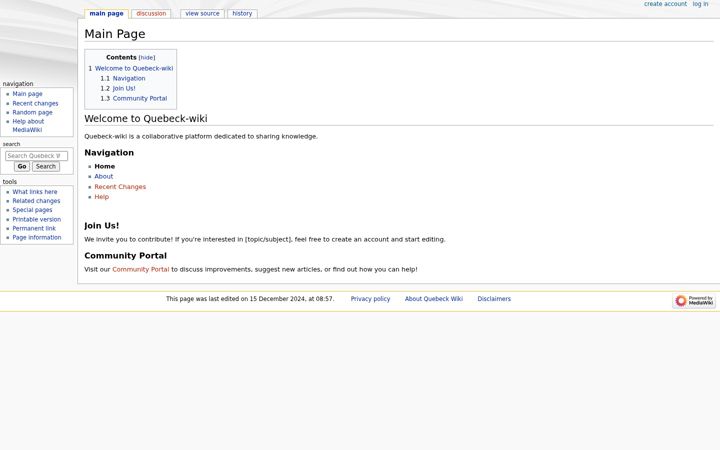Jump to 1.3 Community Portal in contents
This screenshot has width=720, height=450.
coord(134,99)
